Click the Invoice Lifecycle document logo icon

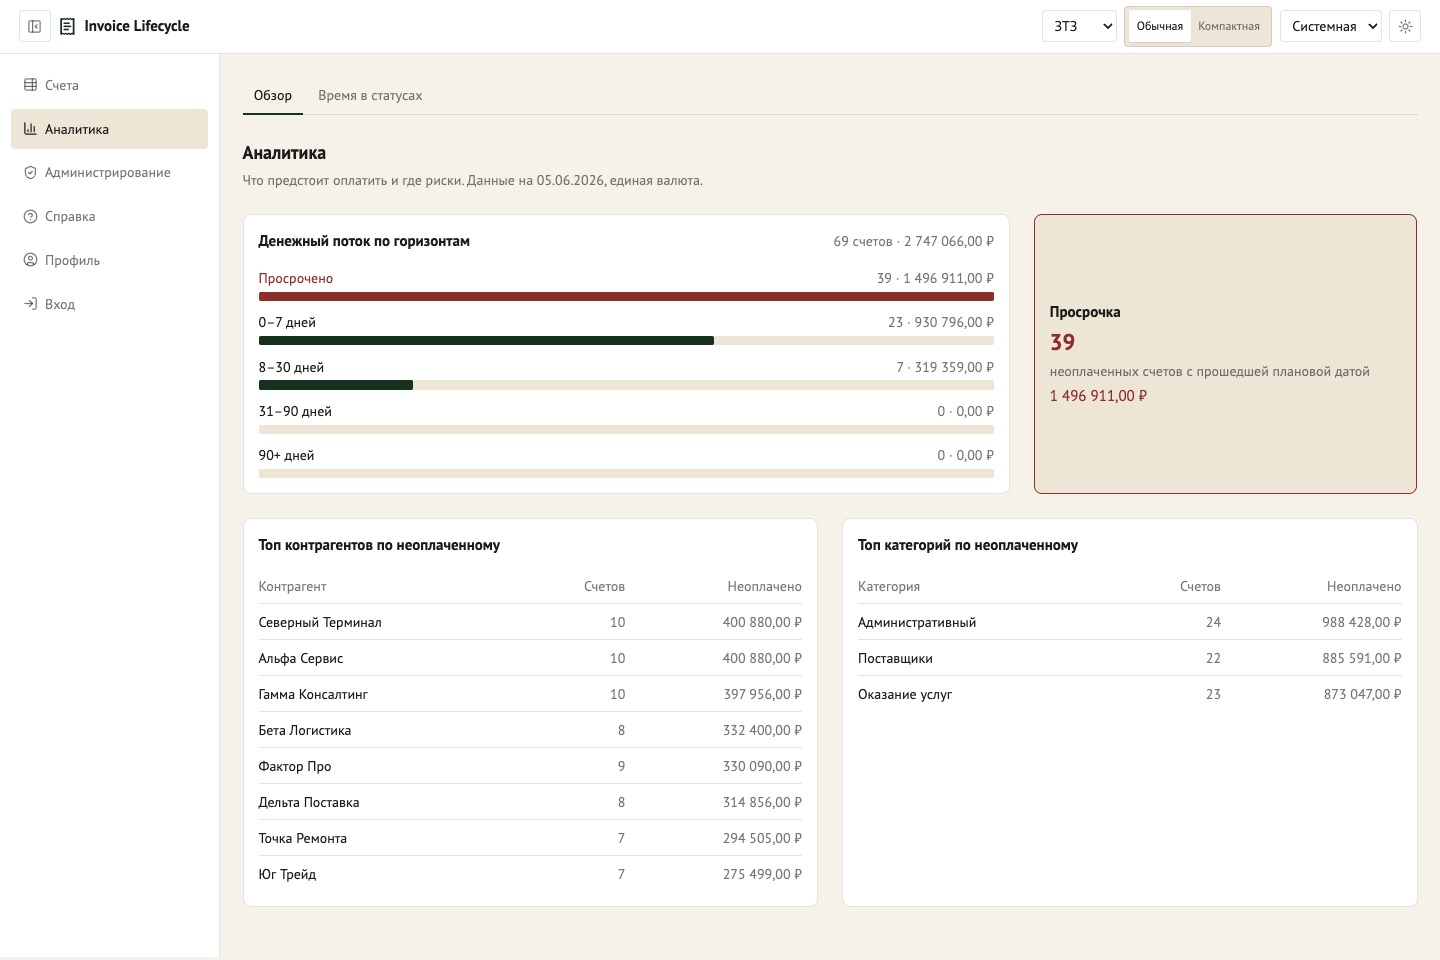tap(68, 26)
